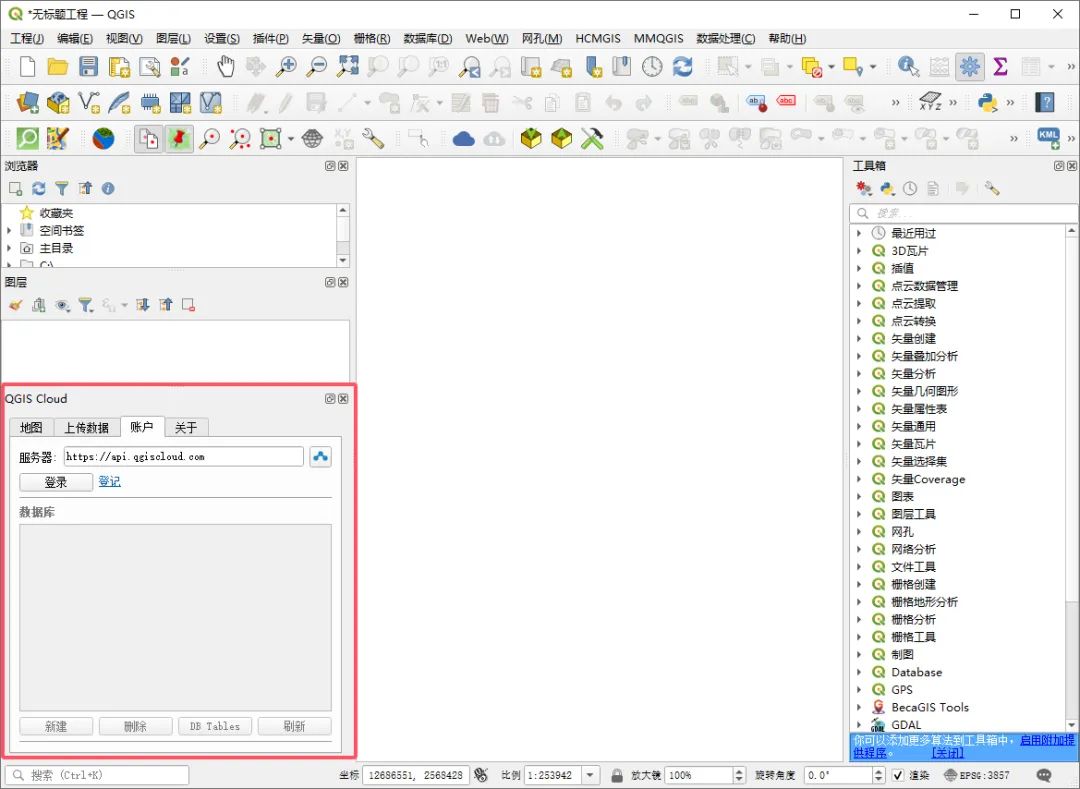Image resolution: width=1080 pixels, height=789 pixels.
Task: Create a new project with the blank page icon
Action: (x=28, y=67)
